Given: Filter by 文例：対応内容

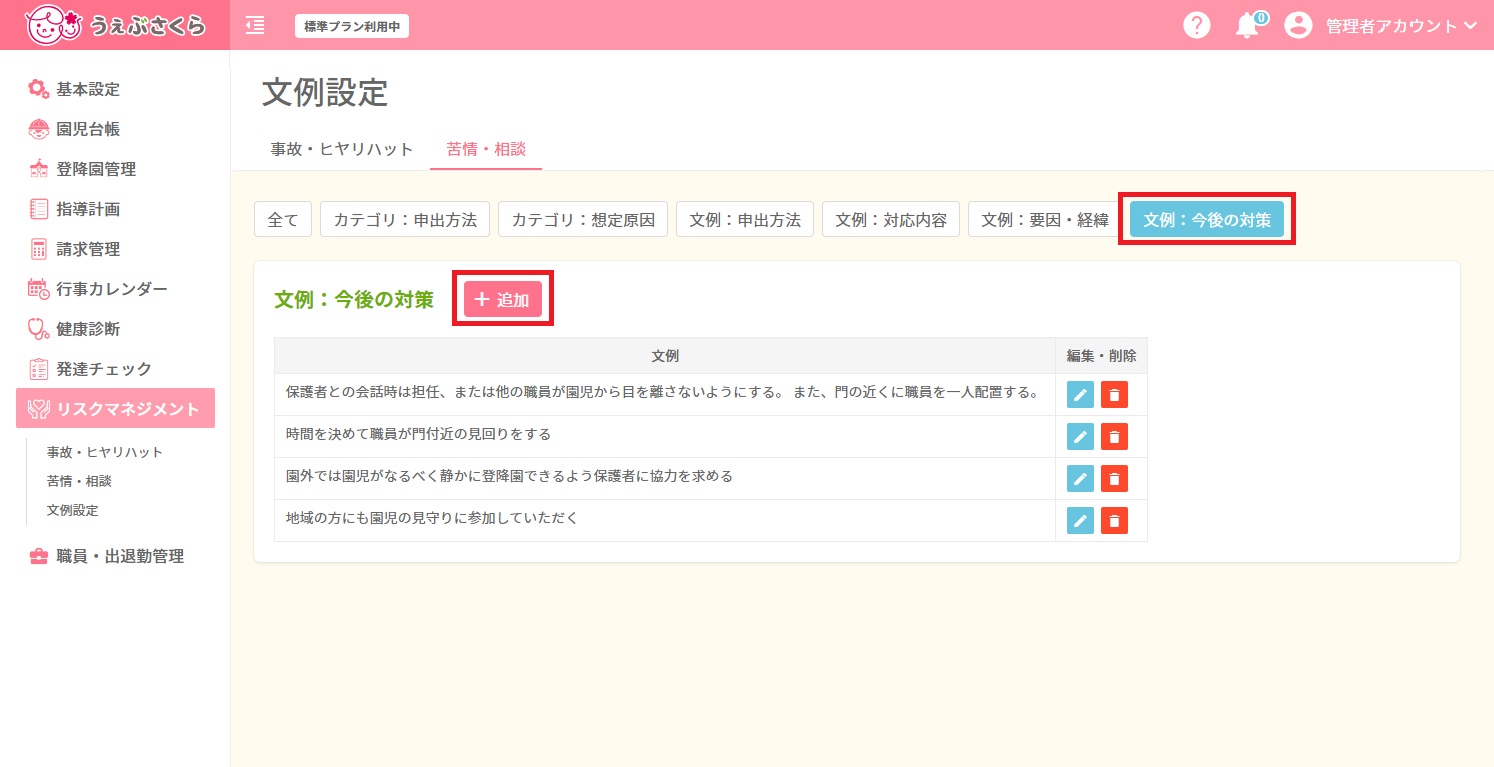Looking at the screenshot, I should click(x=891, y=220).
